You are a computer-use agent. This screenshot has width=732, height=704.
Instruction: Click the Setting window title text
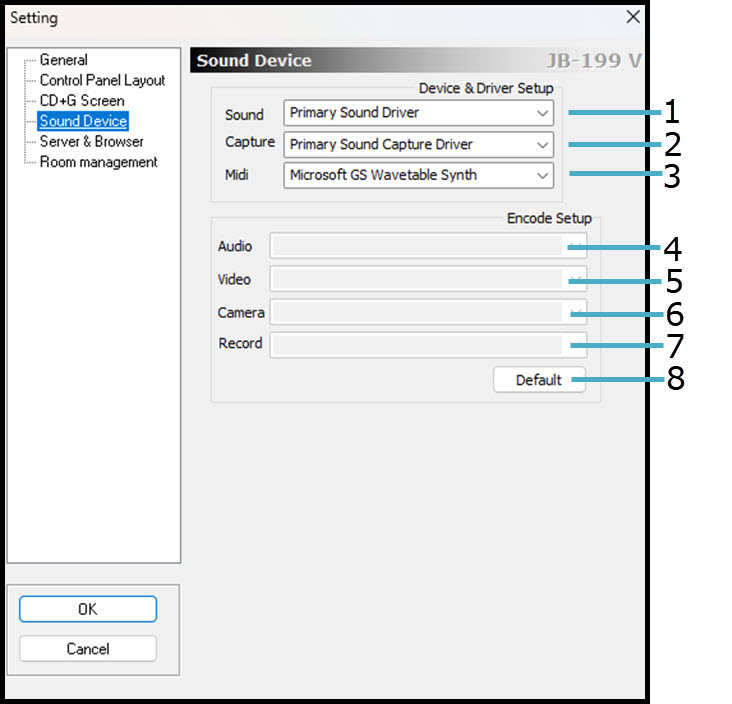[x=34, y=18]
